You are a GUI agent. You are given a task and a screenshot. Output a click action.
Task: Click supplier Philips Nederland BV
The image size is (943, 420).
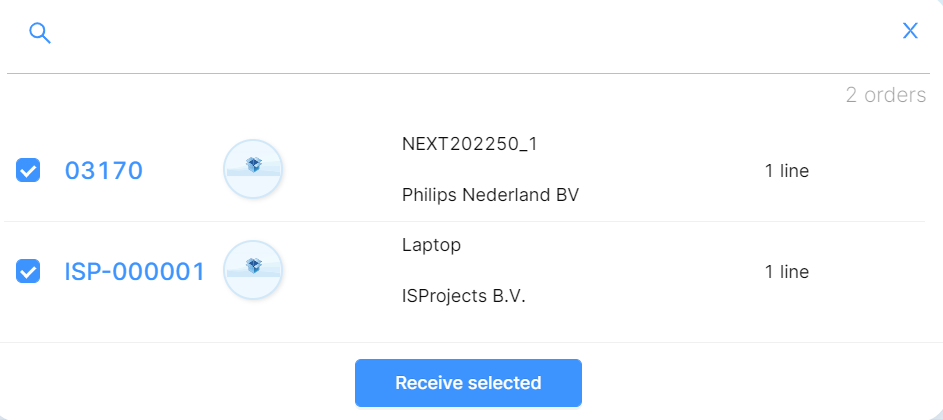(x=490, y=195)
